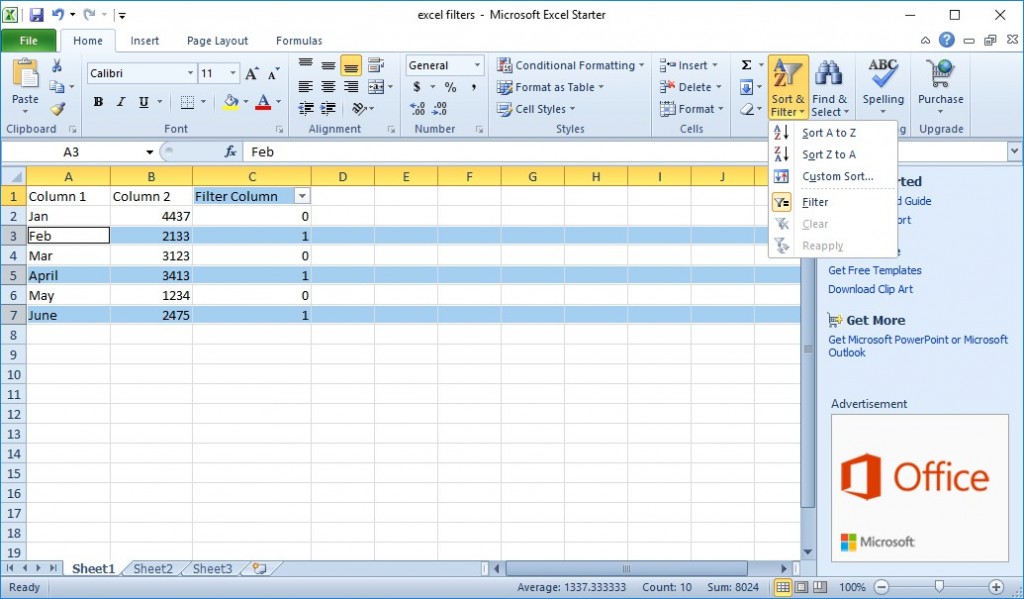
Task: Open the Filter Column autofilter arrow
Action: coord(300,196)
